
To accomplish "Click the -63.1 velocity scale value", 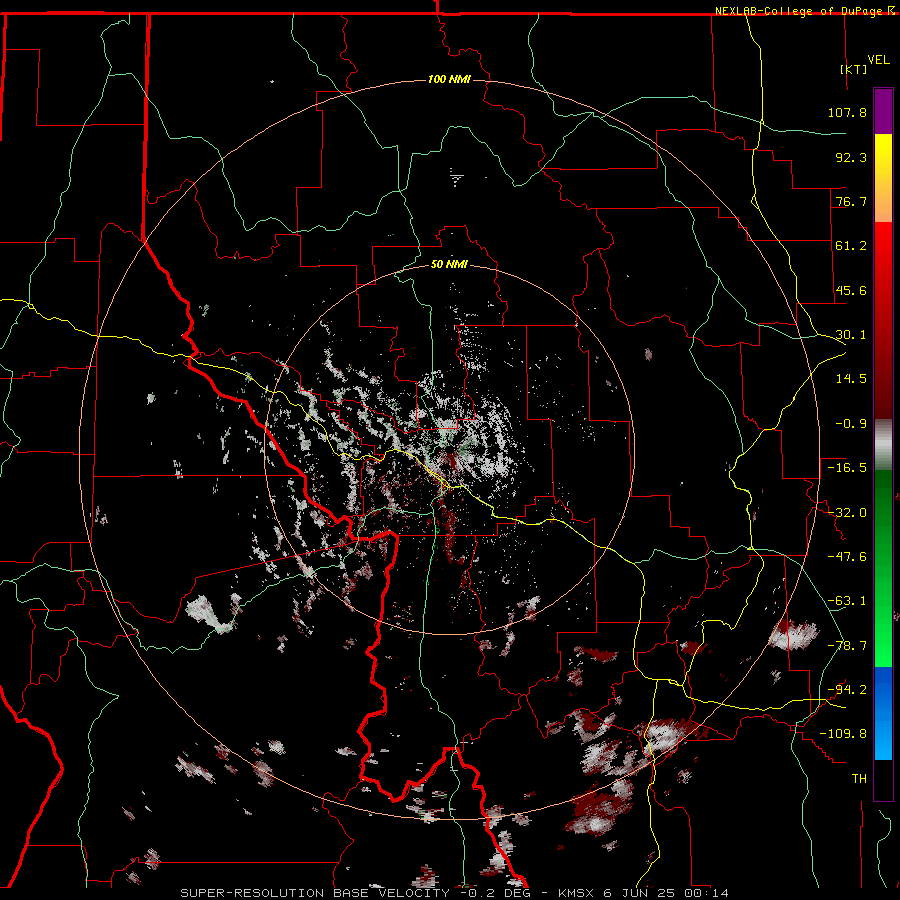I will point(847,601).
